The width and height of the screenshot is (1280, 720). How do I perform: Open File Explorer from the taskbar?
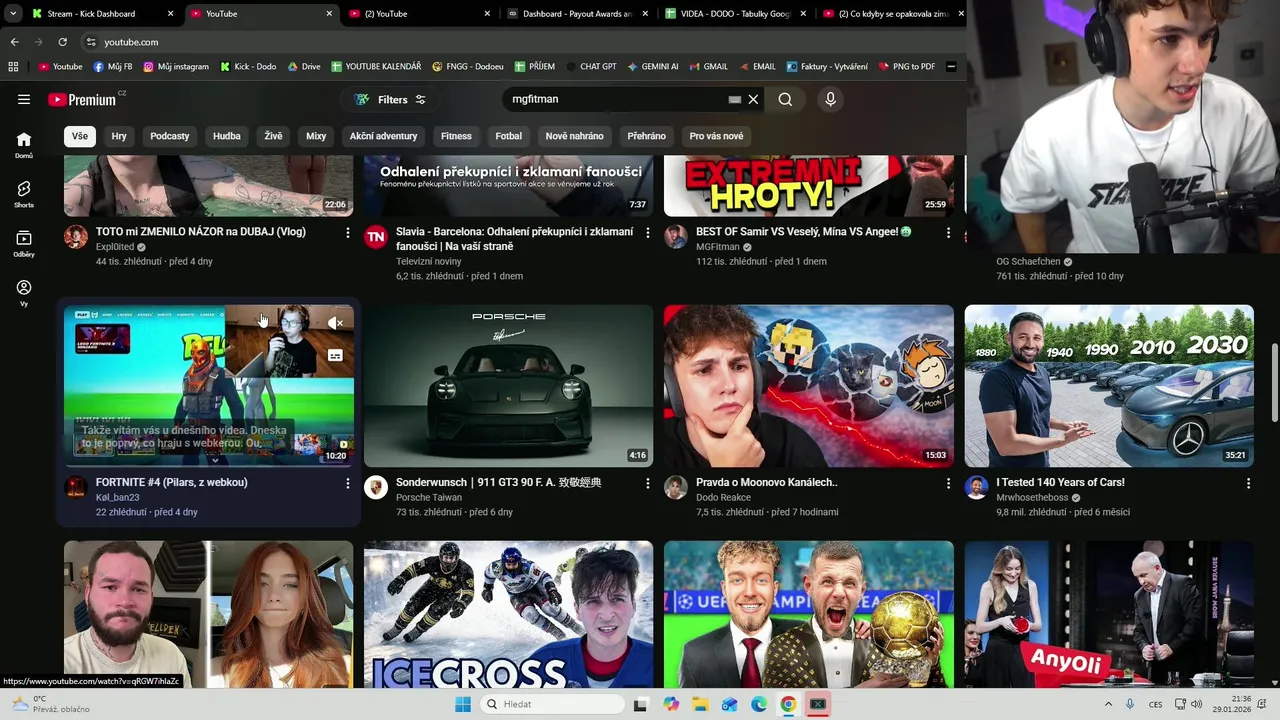click(700, 704)
